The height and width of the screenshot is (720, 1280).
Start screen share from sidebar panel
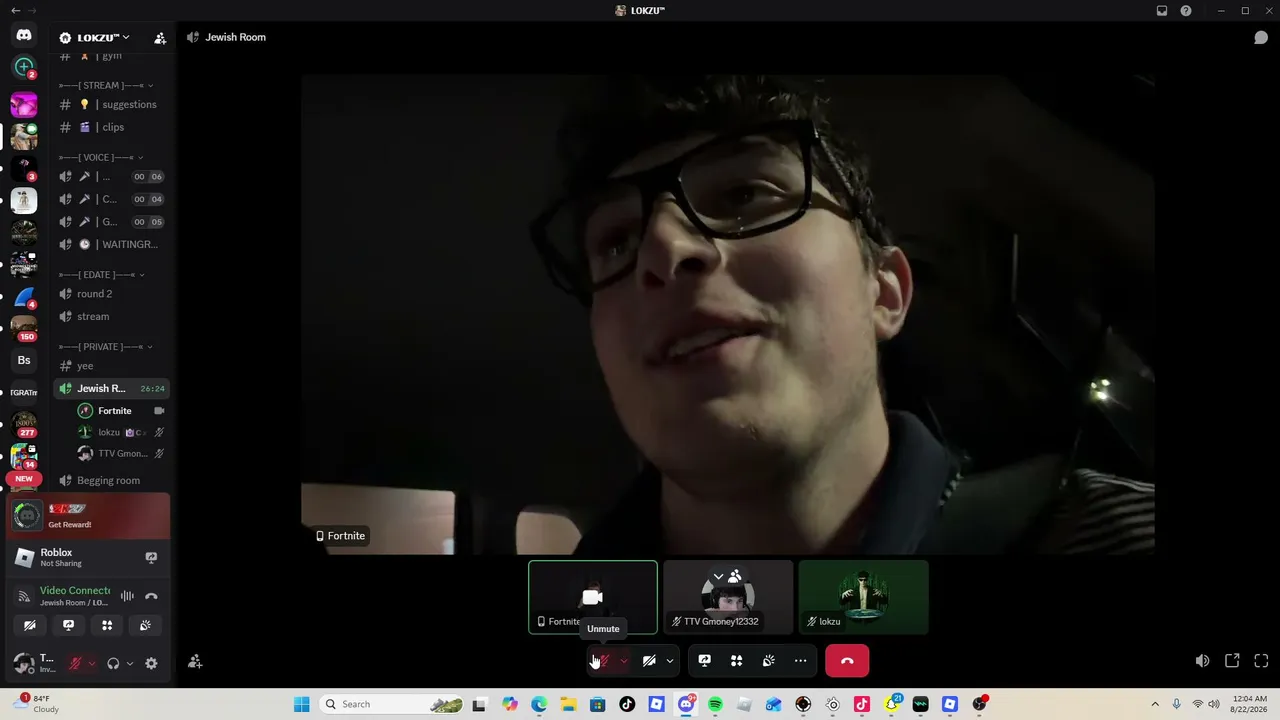68,625
